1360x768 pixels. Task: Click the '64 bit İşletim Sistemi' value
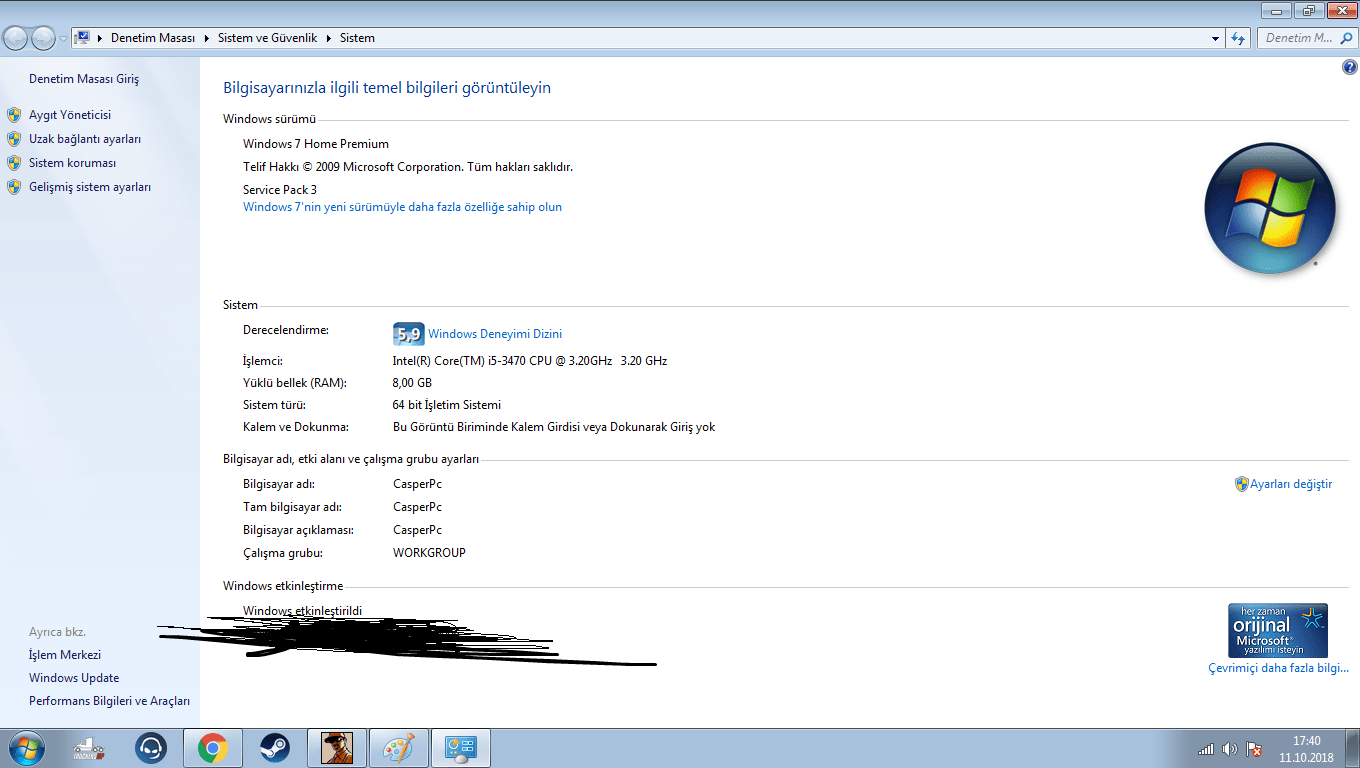point(447,405)
